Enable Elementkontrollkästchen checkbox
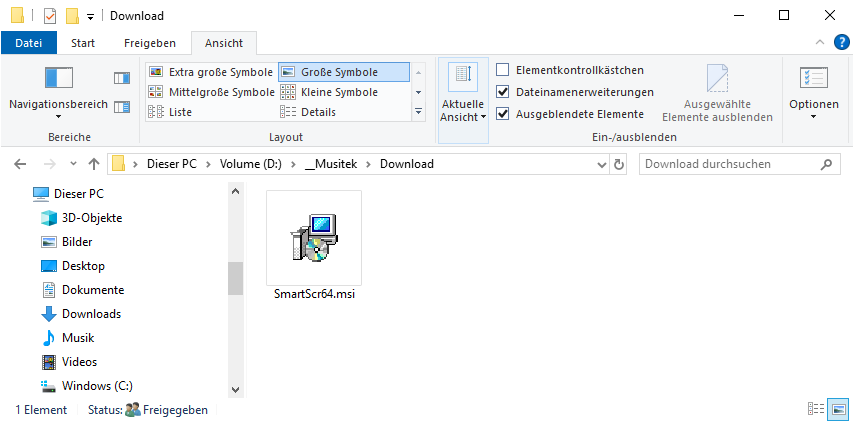This screenshot has height=422, width=854. [503, 70]
